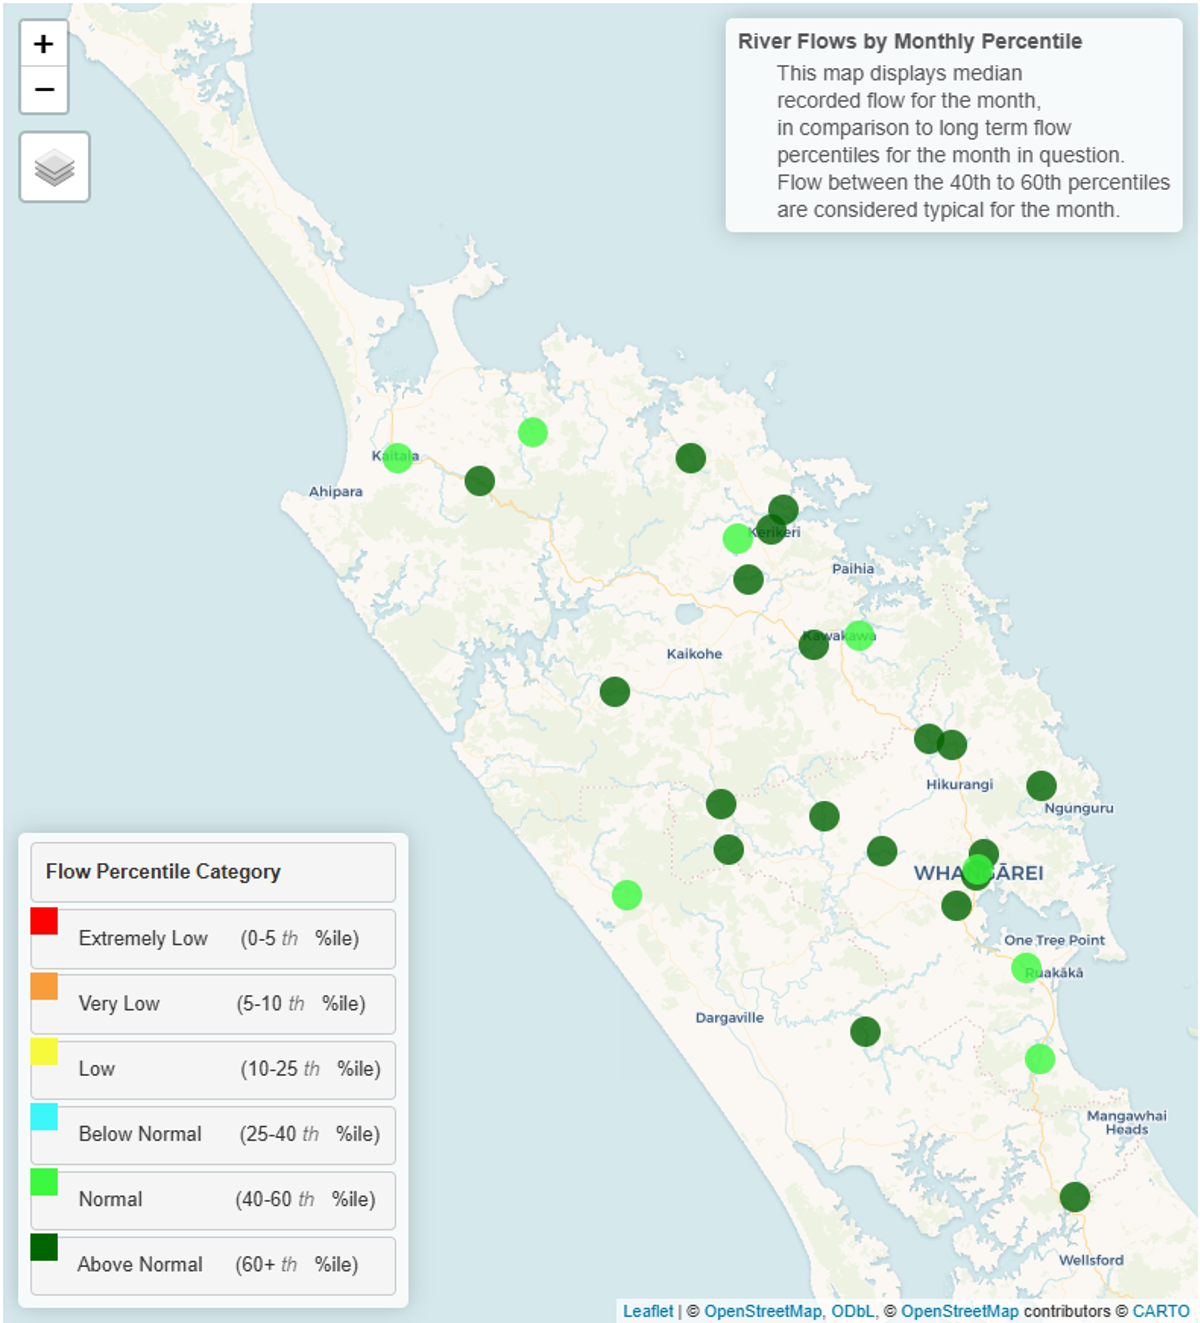Click the cyan Below Normal swatch
Screen dimensions: 1200x1323
(44, 1116)
